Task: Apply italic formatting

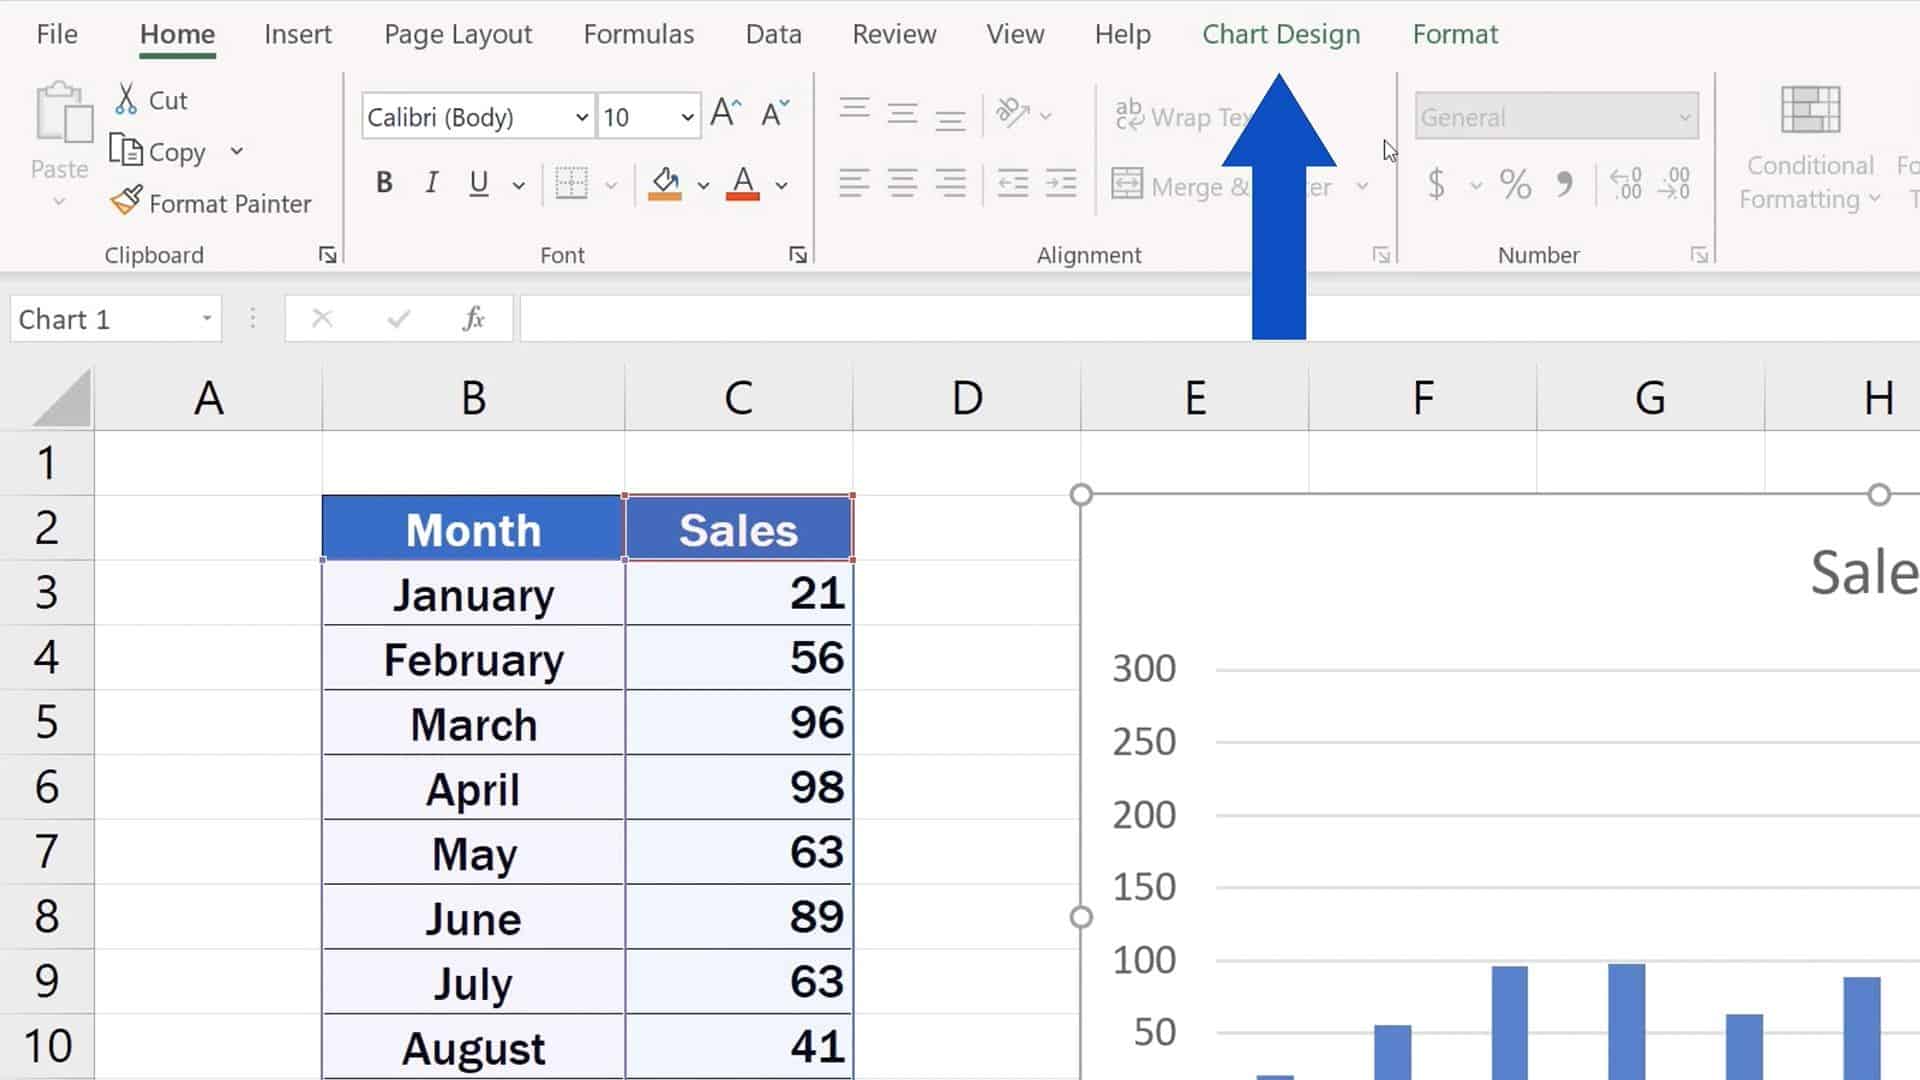Action: pyautogui.click(x=431, y=183)
